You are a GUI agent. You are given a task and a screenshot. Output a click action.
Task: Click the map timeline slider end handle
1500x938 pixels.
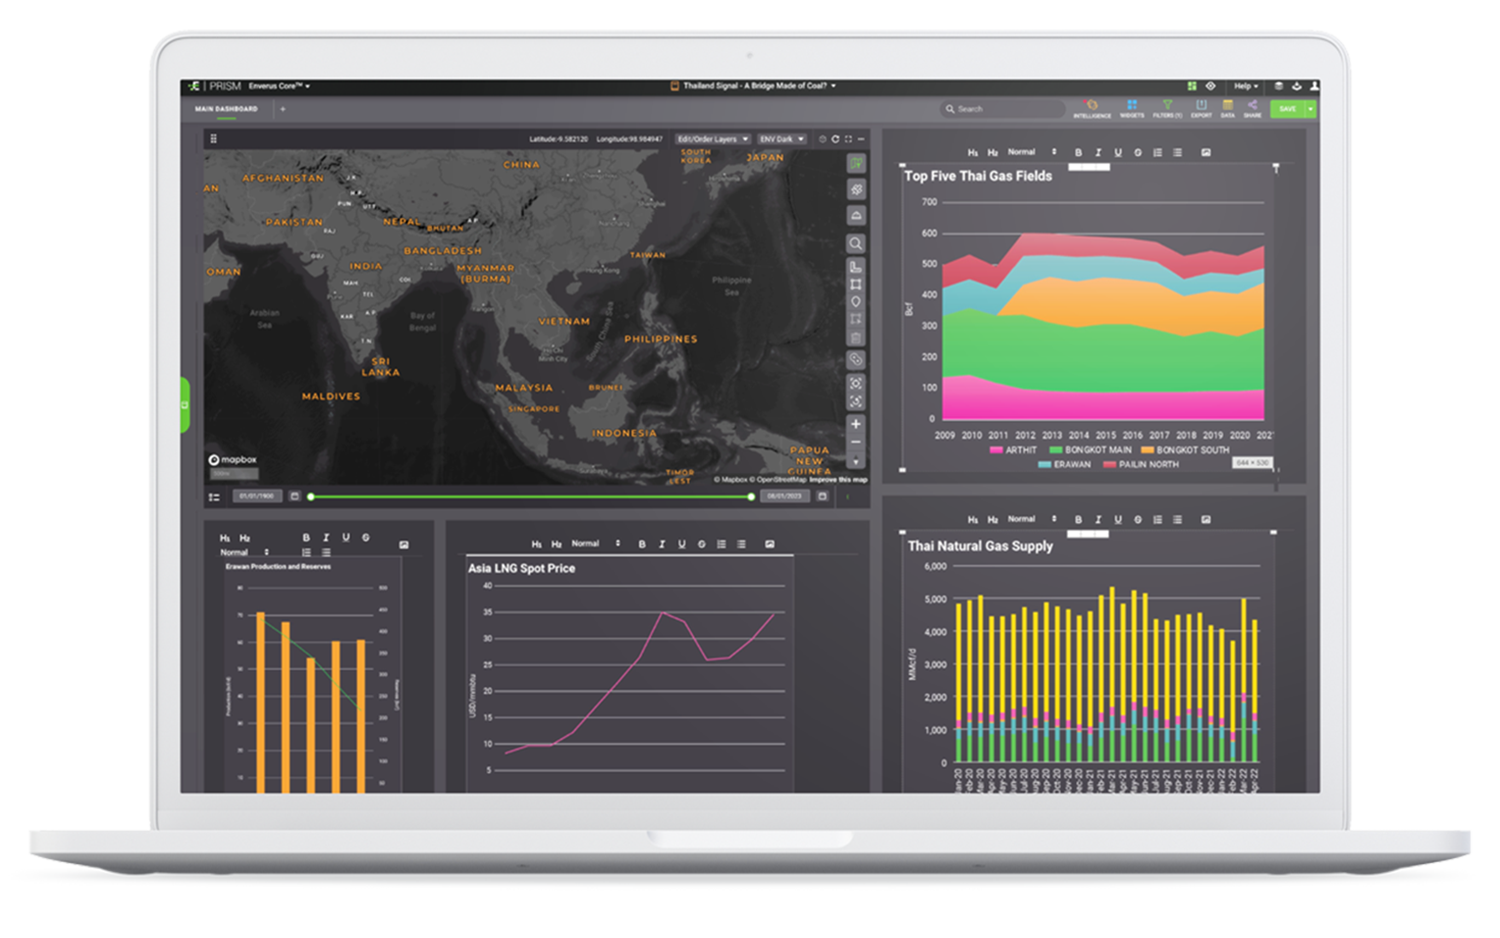751,497
